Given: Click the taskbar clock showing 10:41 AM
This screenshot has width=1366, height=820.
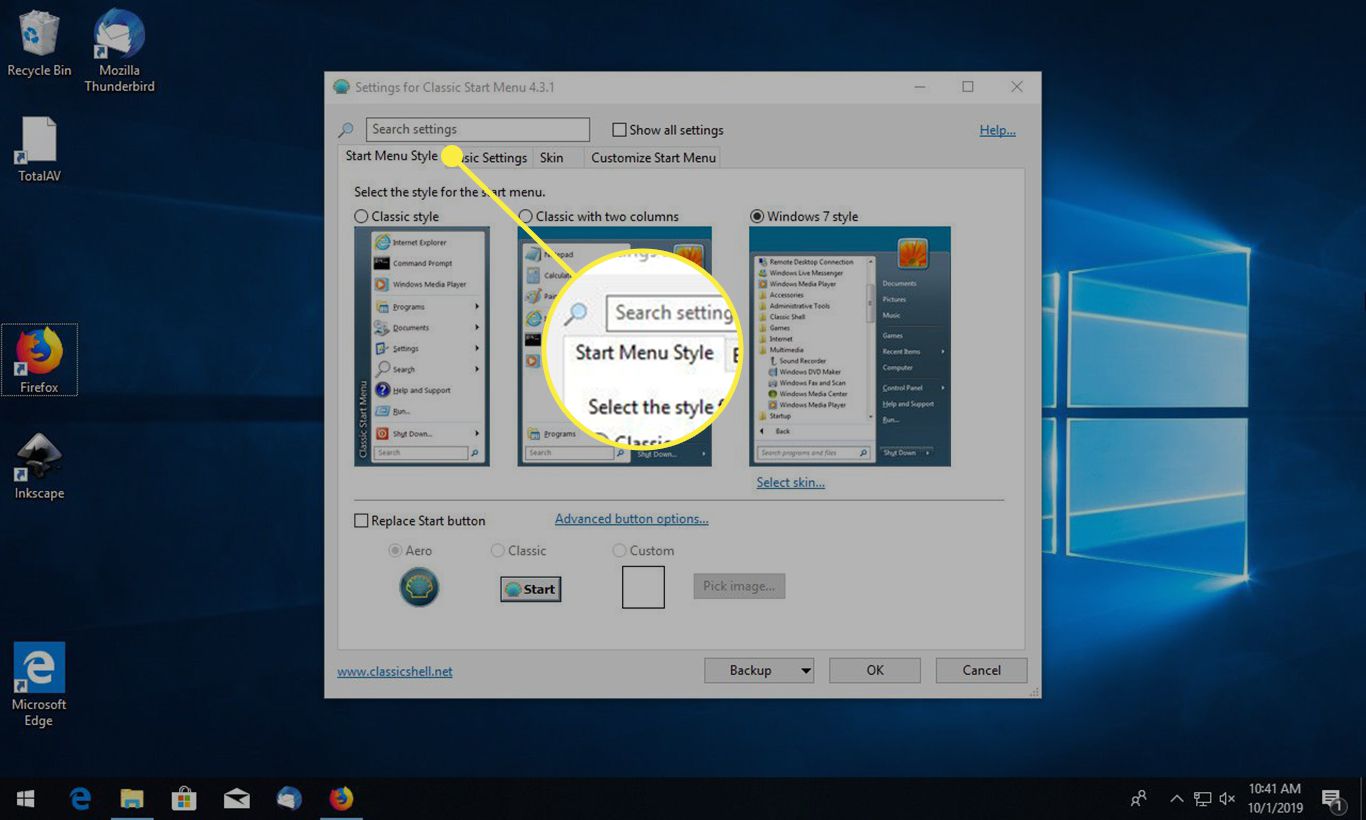Looking at the screenshot, I should coord(1275,799).
